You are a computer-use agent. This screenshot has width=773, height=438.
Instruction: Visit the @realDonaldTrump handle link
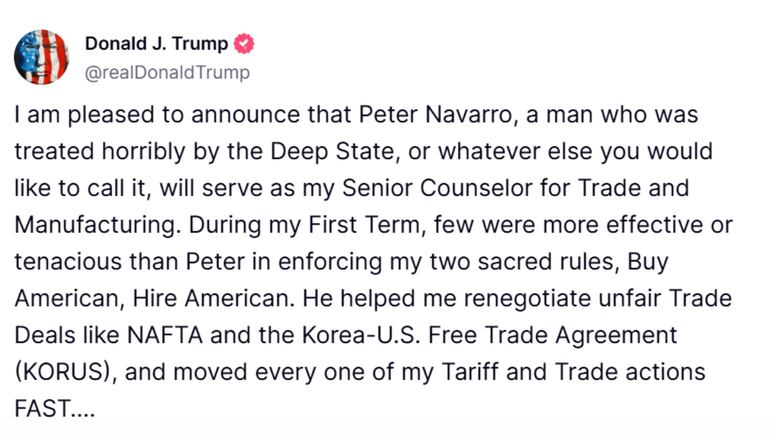click(167, 73)
